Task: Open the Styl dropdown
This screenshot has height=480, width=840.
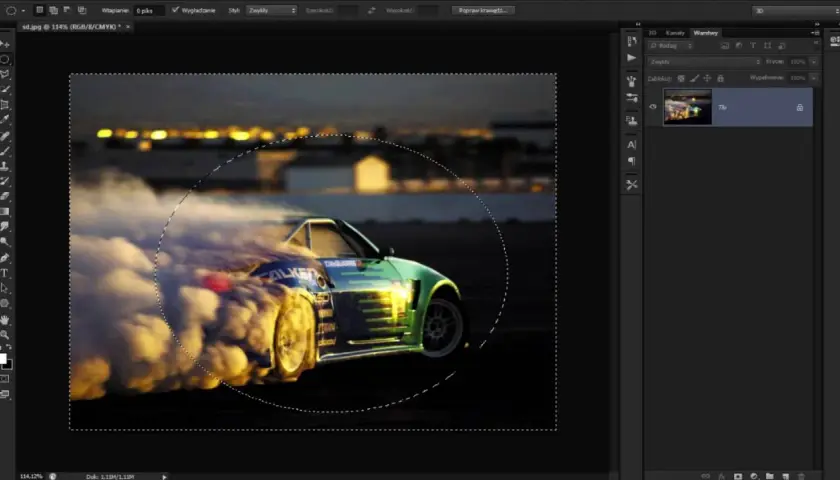Action: click(x=271, y=10)
